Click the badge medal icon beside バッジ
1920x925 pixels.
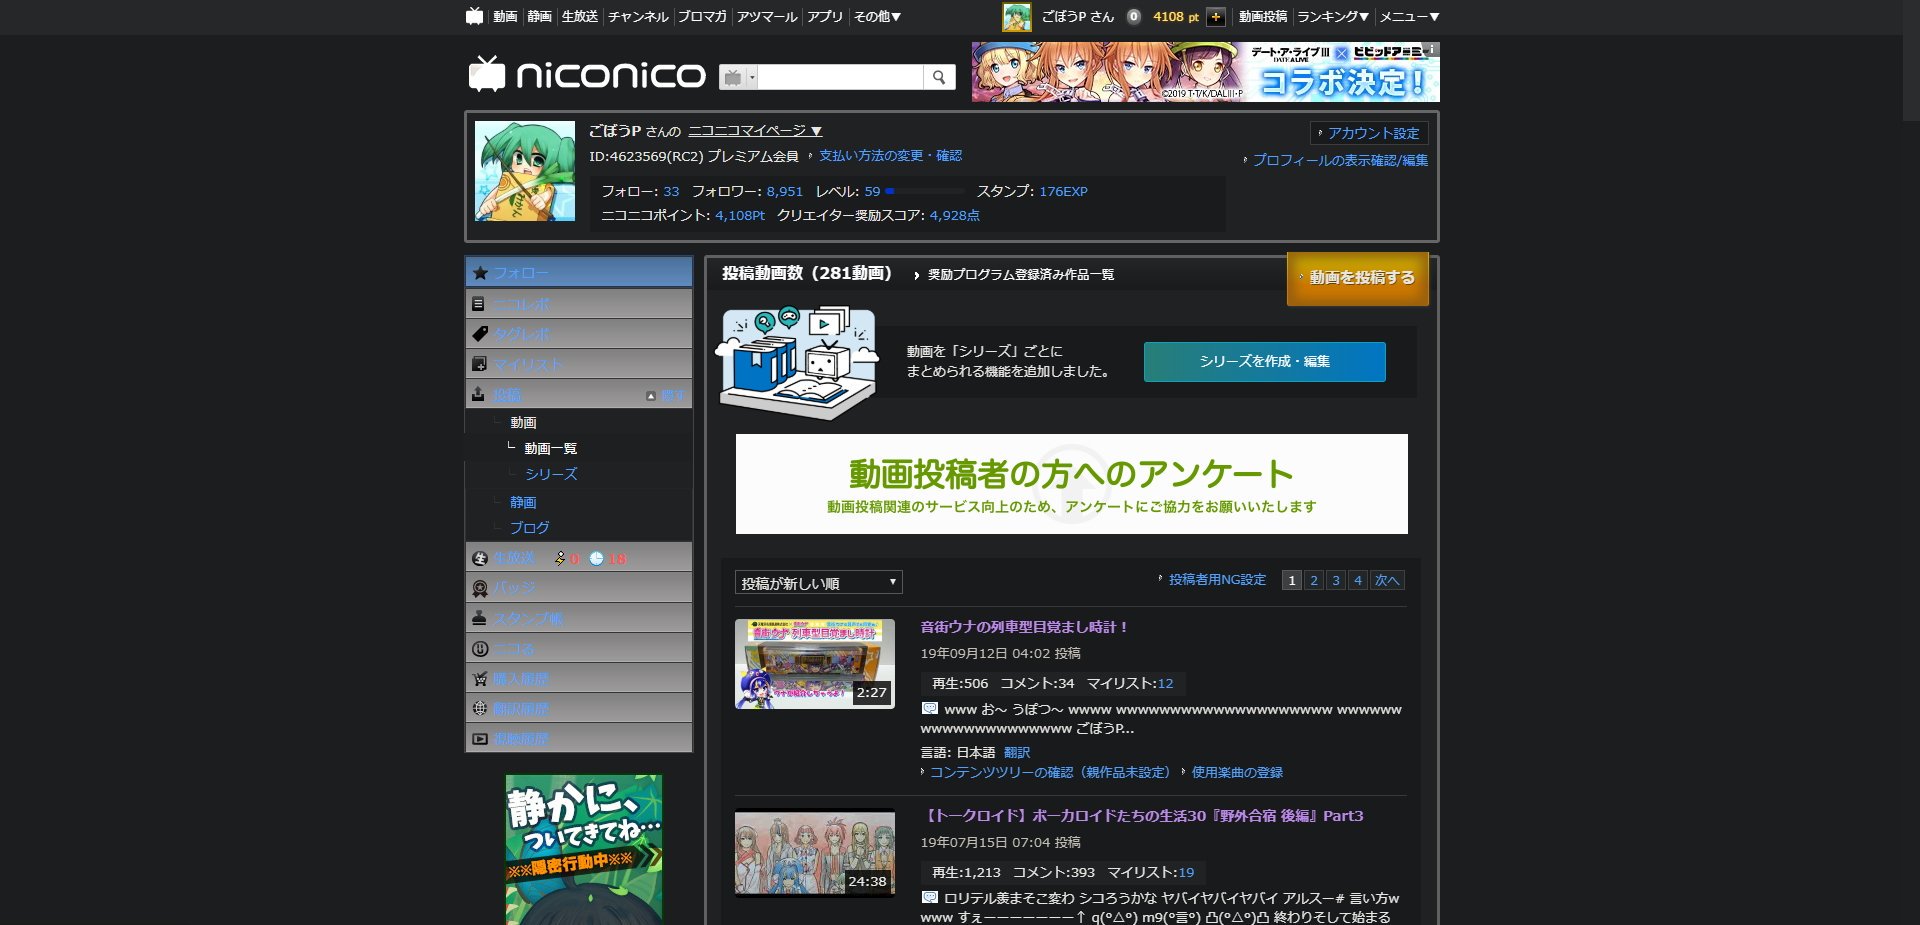[480, 588]
